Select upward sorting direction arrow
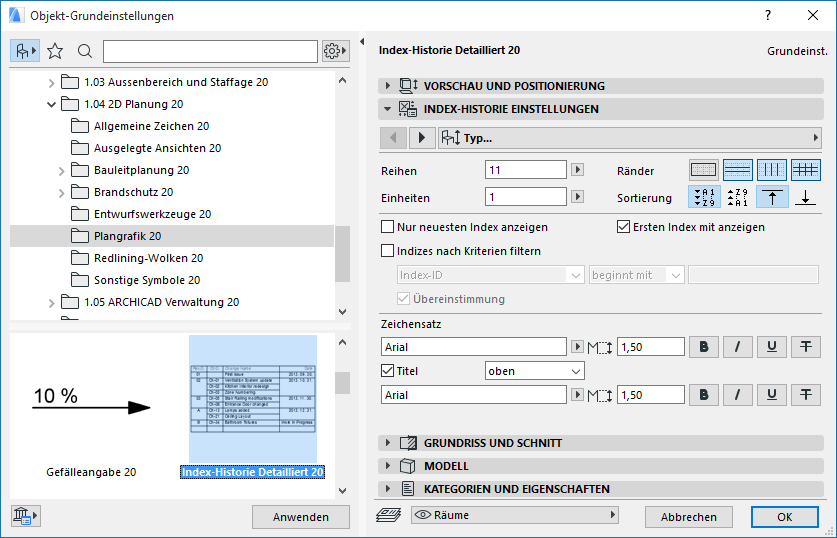This screenshot has width=837, height=538. click(x=772, y=197)
